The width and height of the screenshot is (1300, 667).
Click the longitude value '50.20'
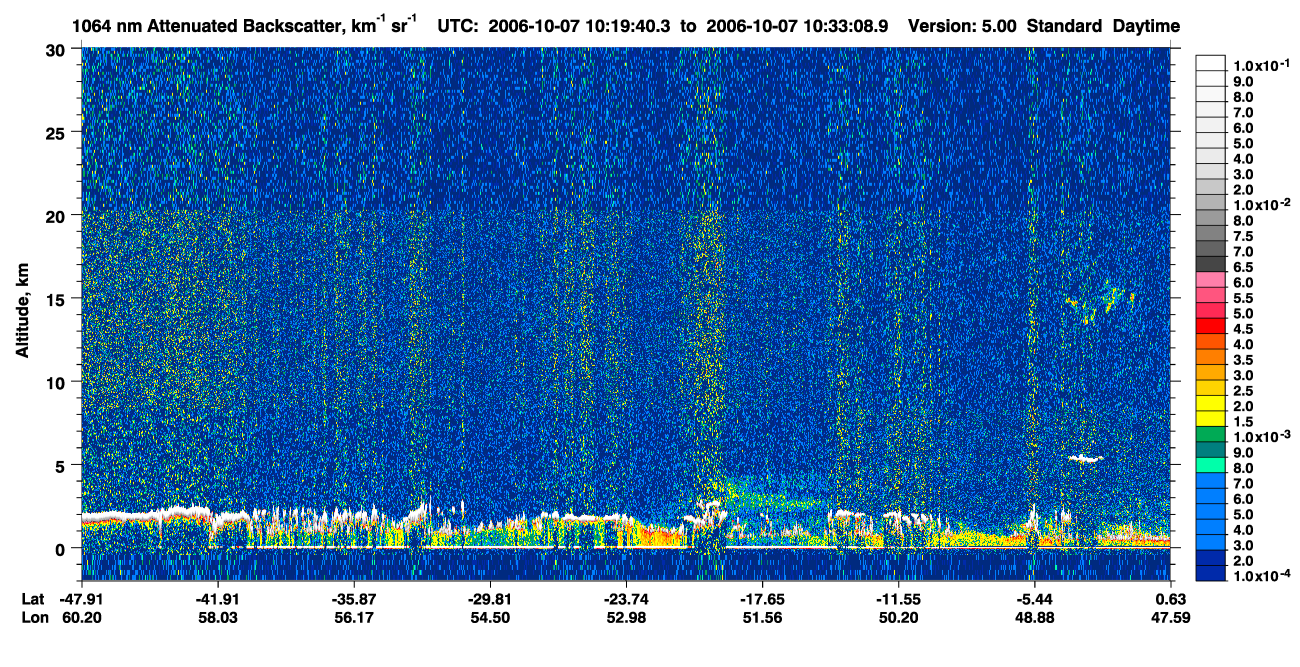click(x=899, y=617)
